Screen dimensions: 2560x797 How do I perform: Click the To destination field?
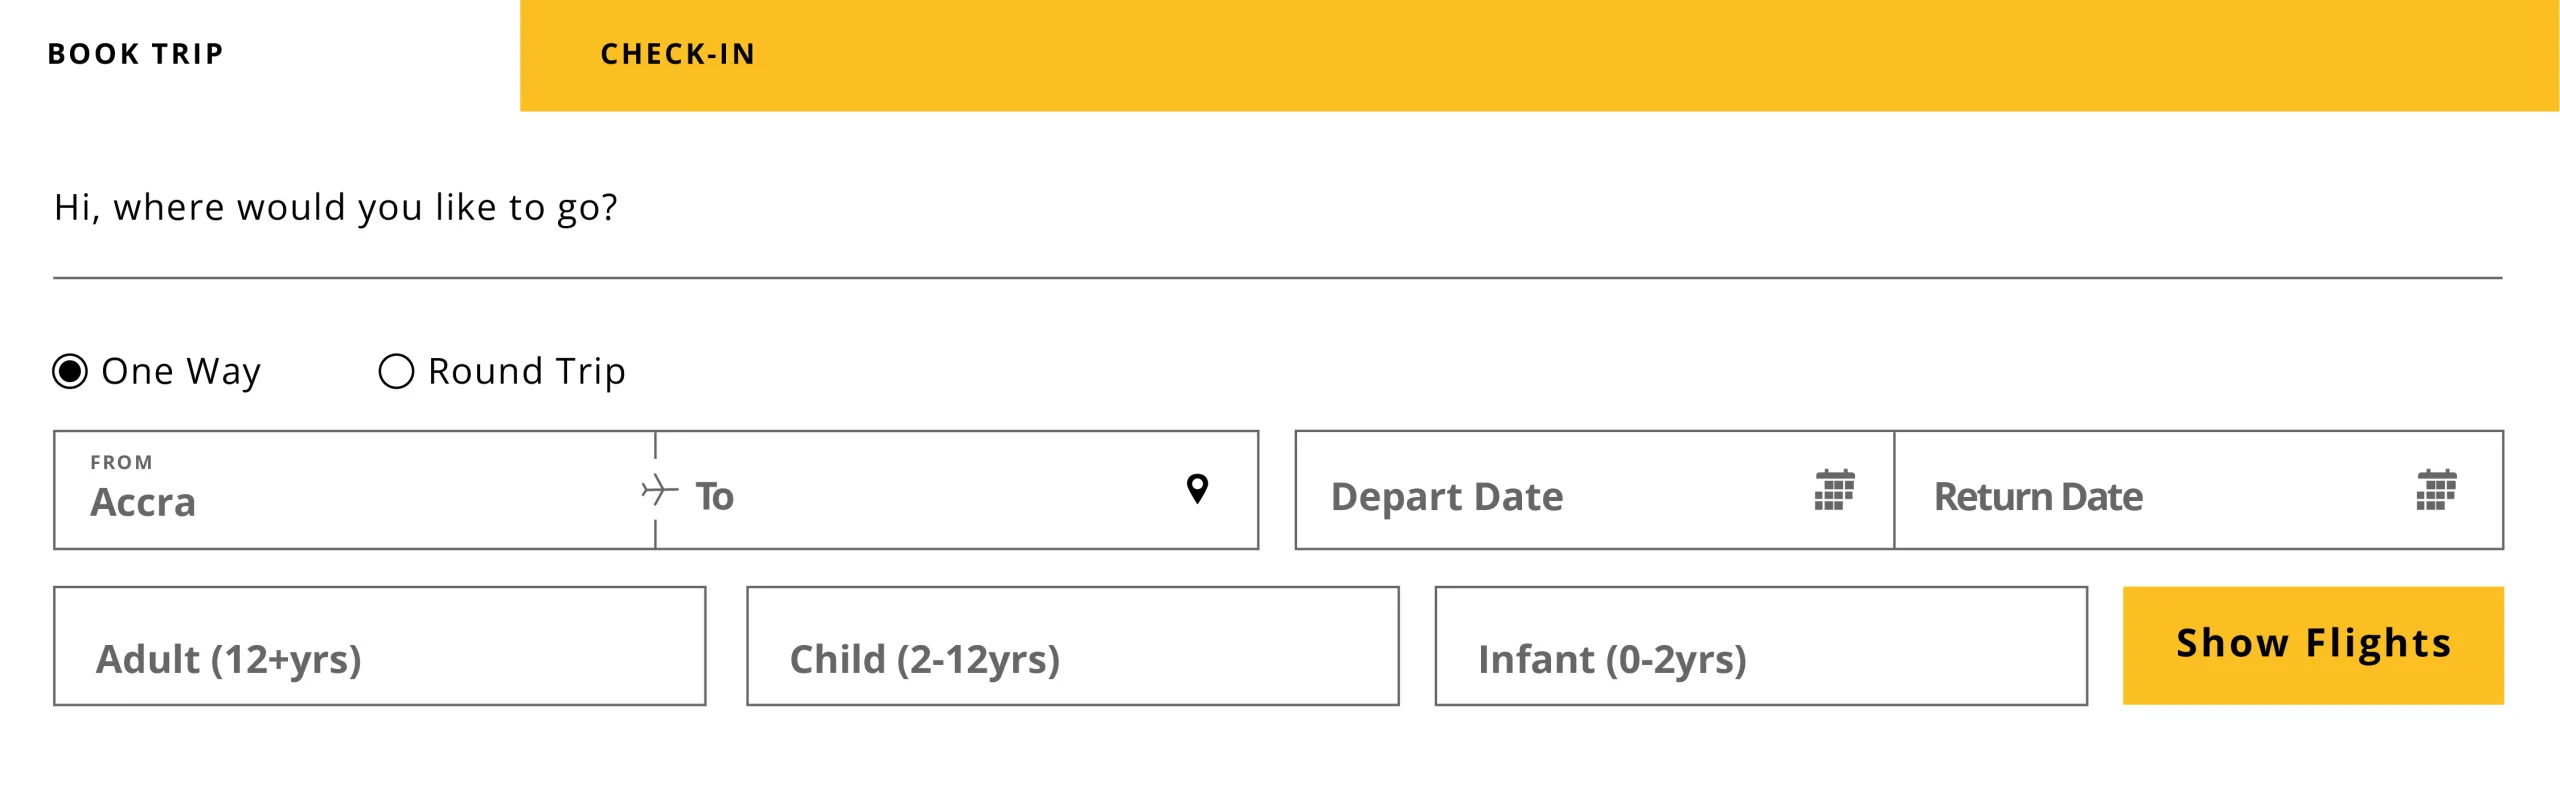coord(930,496)
